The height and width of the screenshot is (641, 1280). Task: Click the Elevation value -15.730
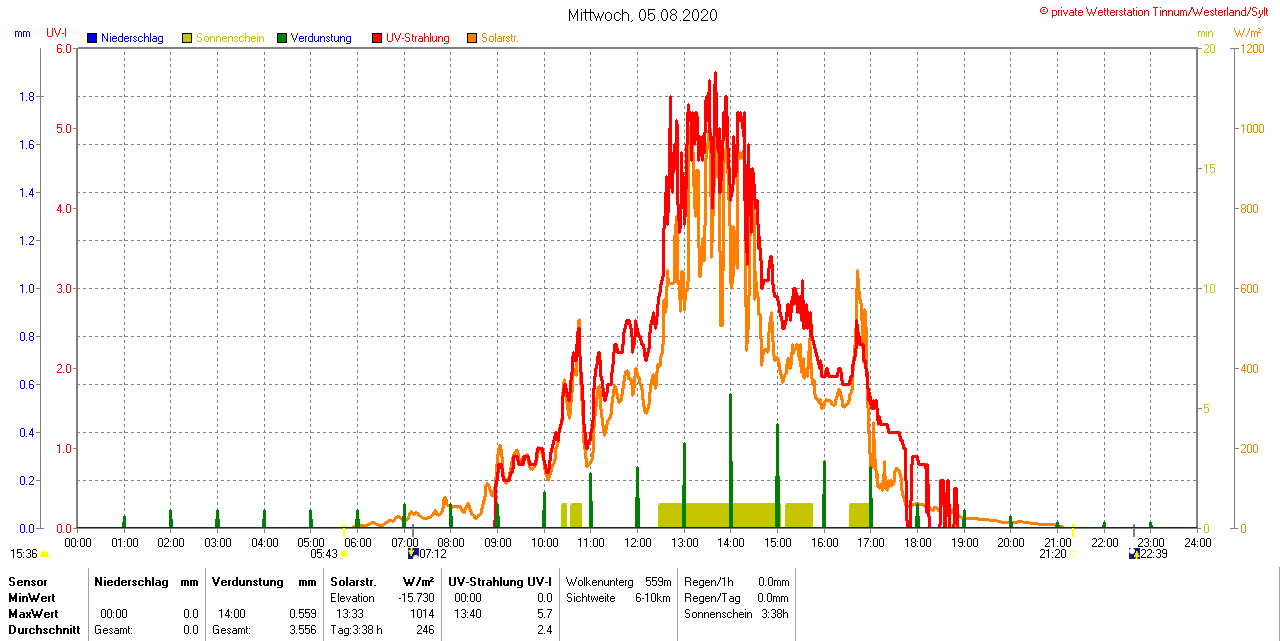[x=415, y=597]
